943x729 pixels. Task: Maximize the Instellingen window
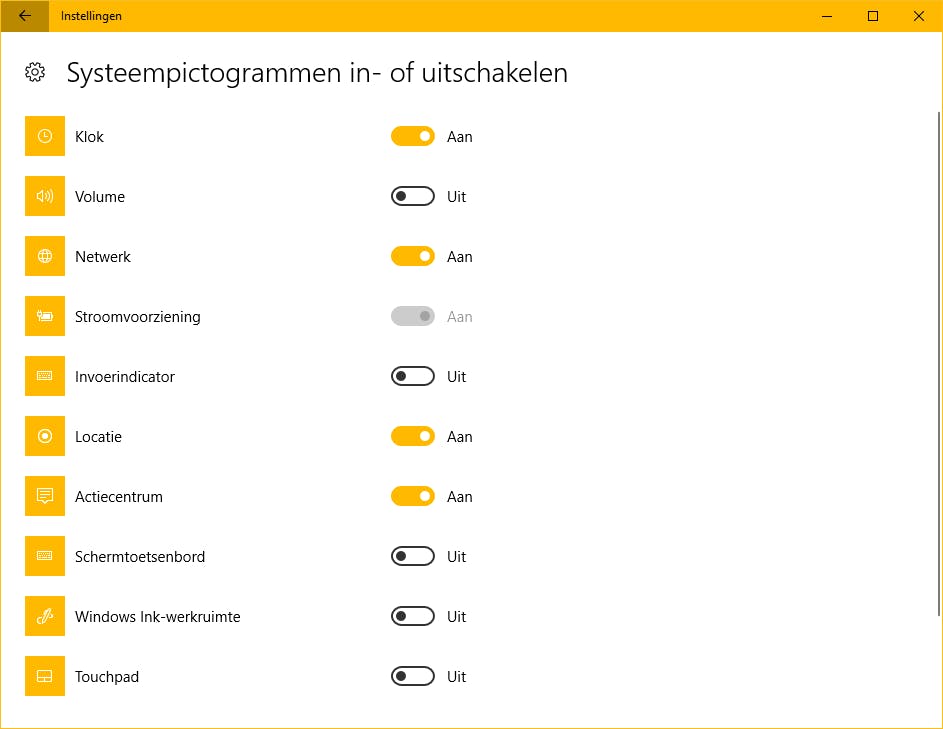(x=873, y=16)
